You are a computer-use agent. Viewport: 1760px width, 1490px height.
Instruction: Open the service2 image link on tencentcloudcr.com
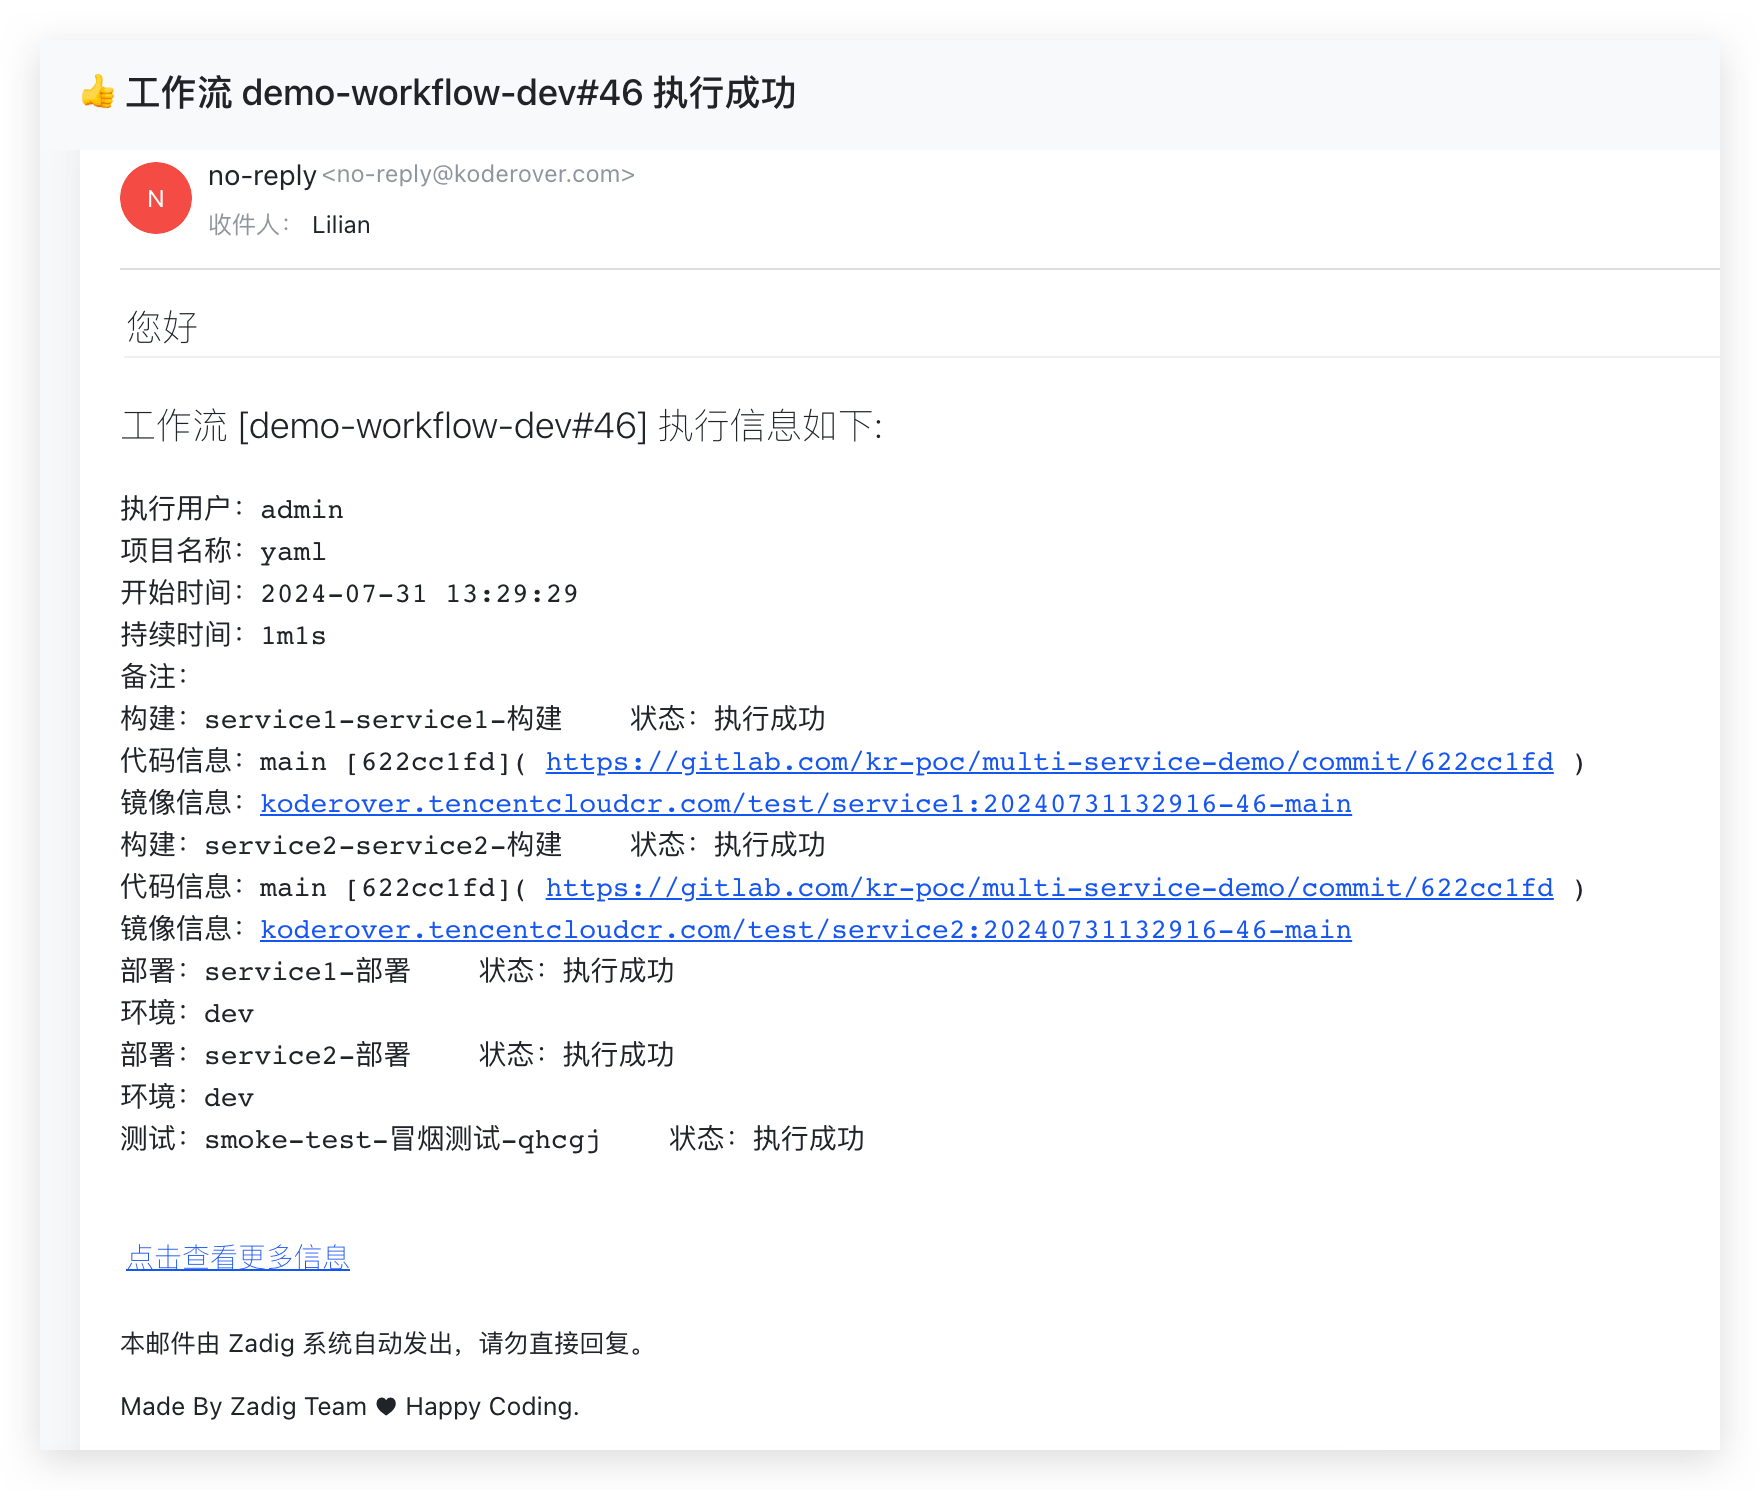[805, 929]
